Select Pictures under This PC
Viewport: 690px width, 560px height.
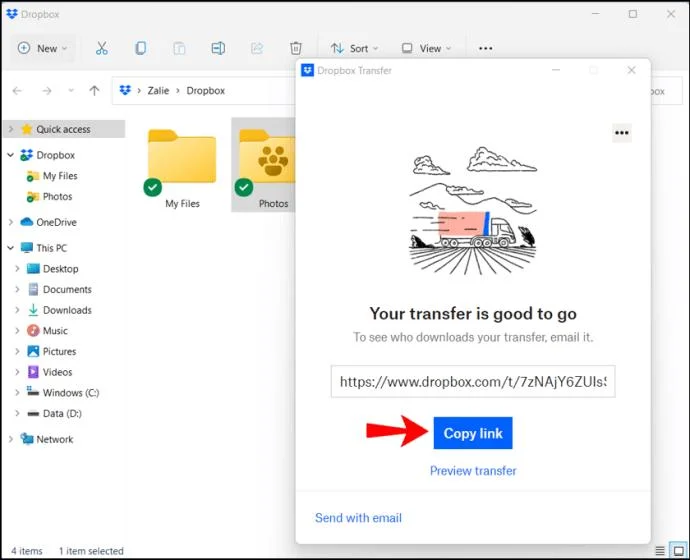(x=59, y=351)
